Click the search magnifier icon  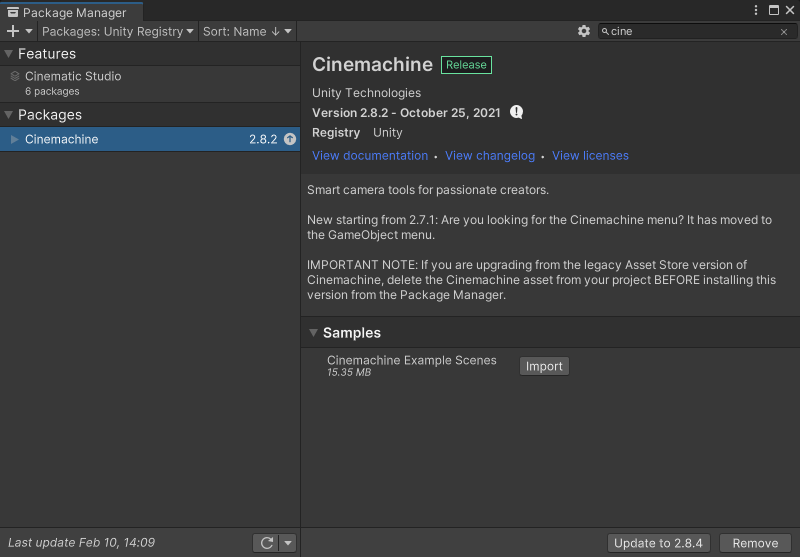[x=605, y=32]
